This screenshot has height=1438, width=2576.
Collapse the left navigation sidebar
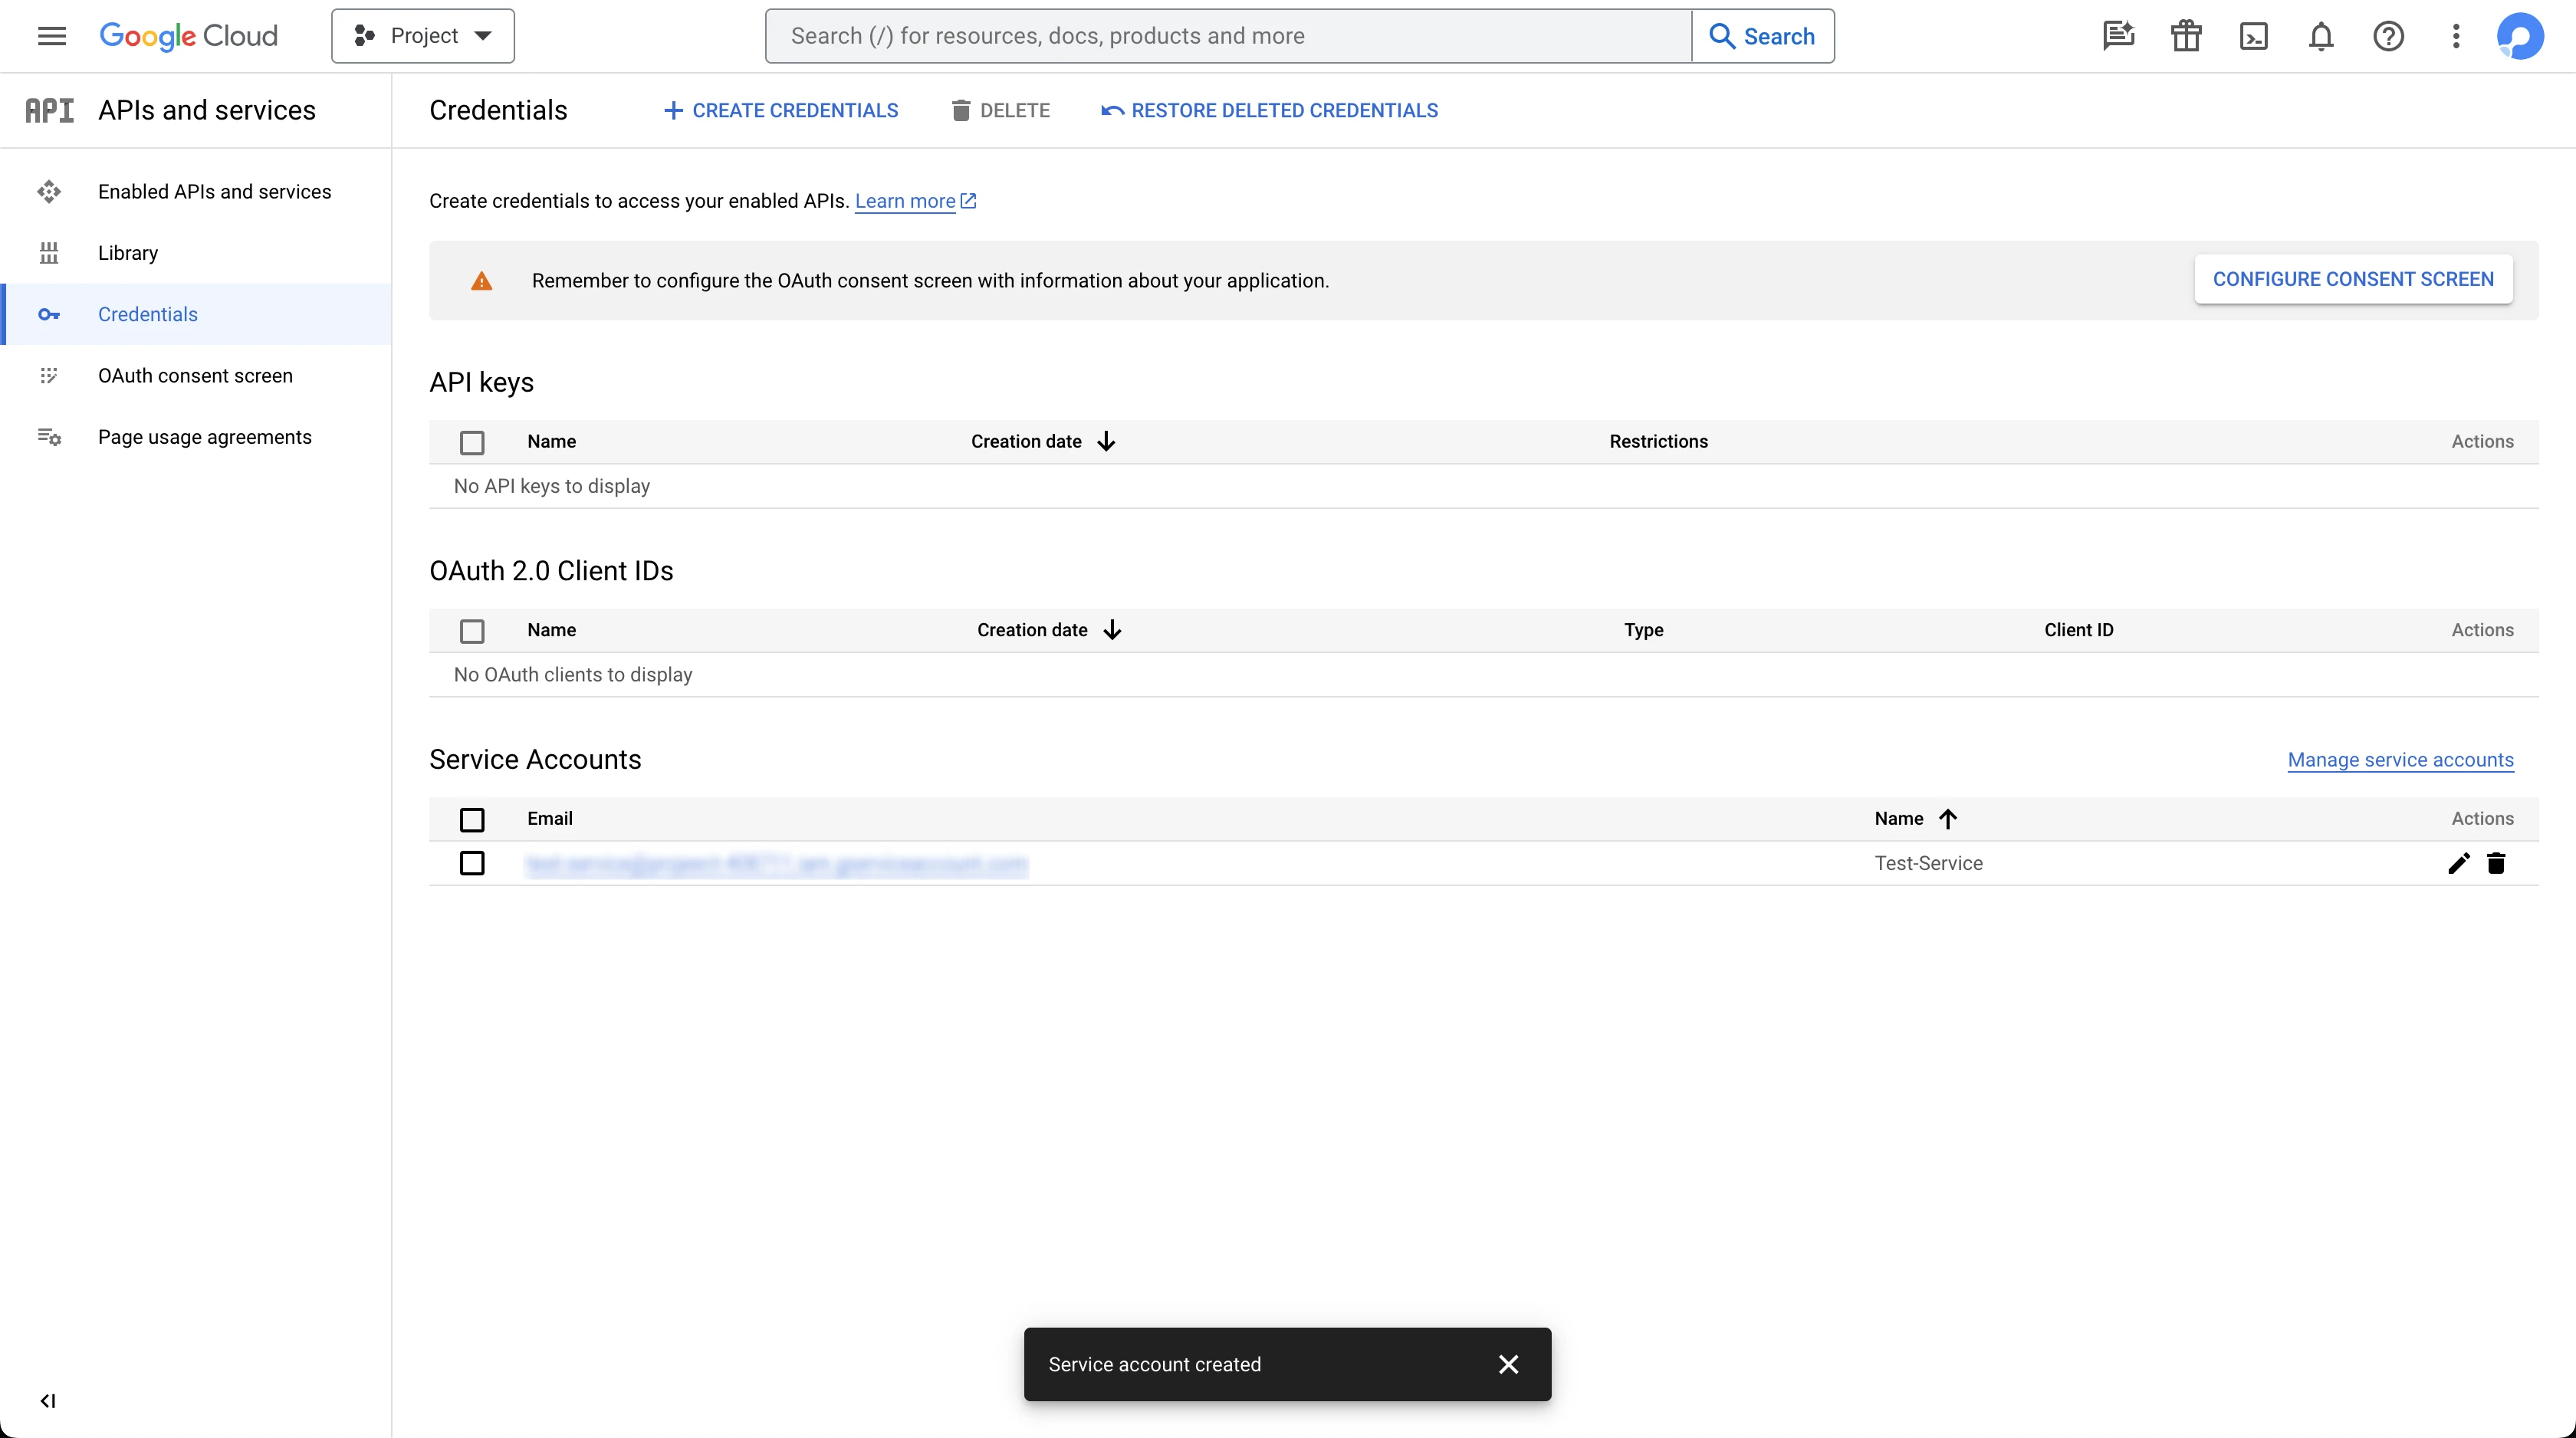pos(47,1400)
